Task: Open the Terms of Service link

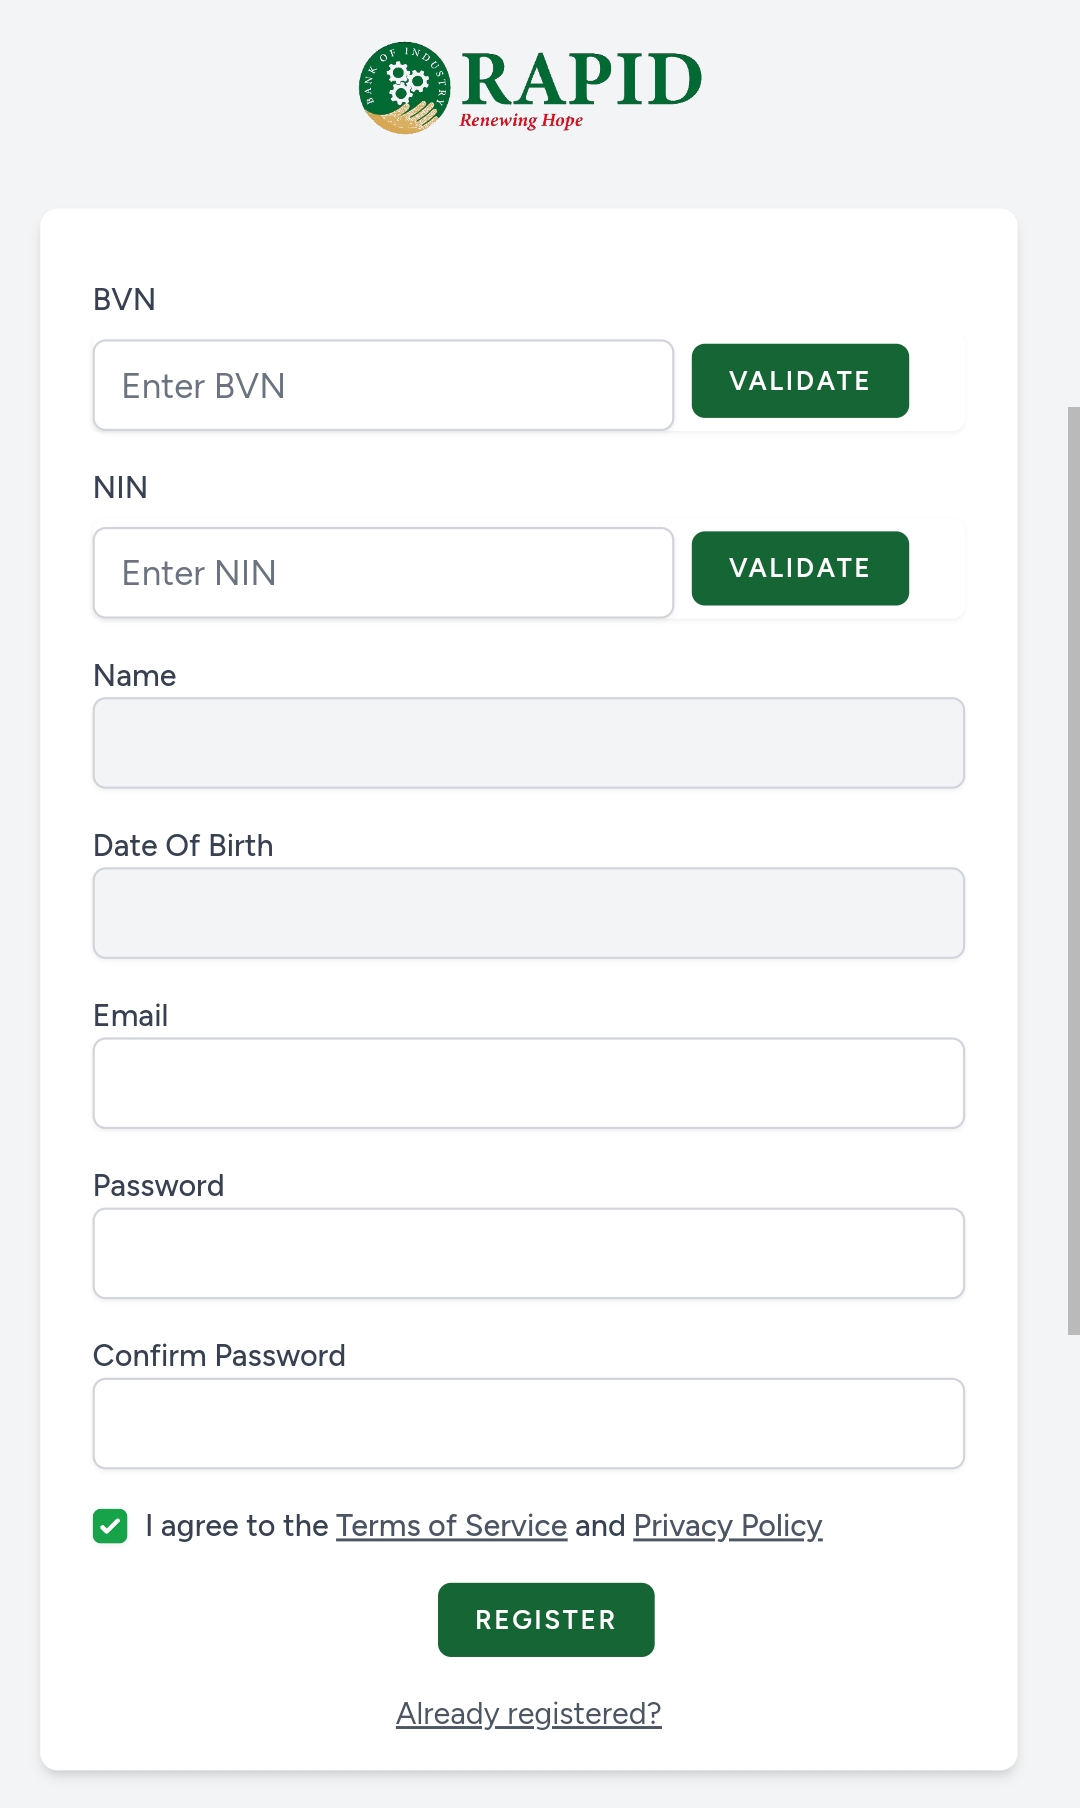Action: [451, 1526]
